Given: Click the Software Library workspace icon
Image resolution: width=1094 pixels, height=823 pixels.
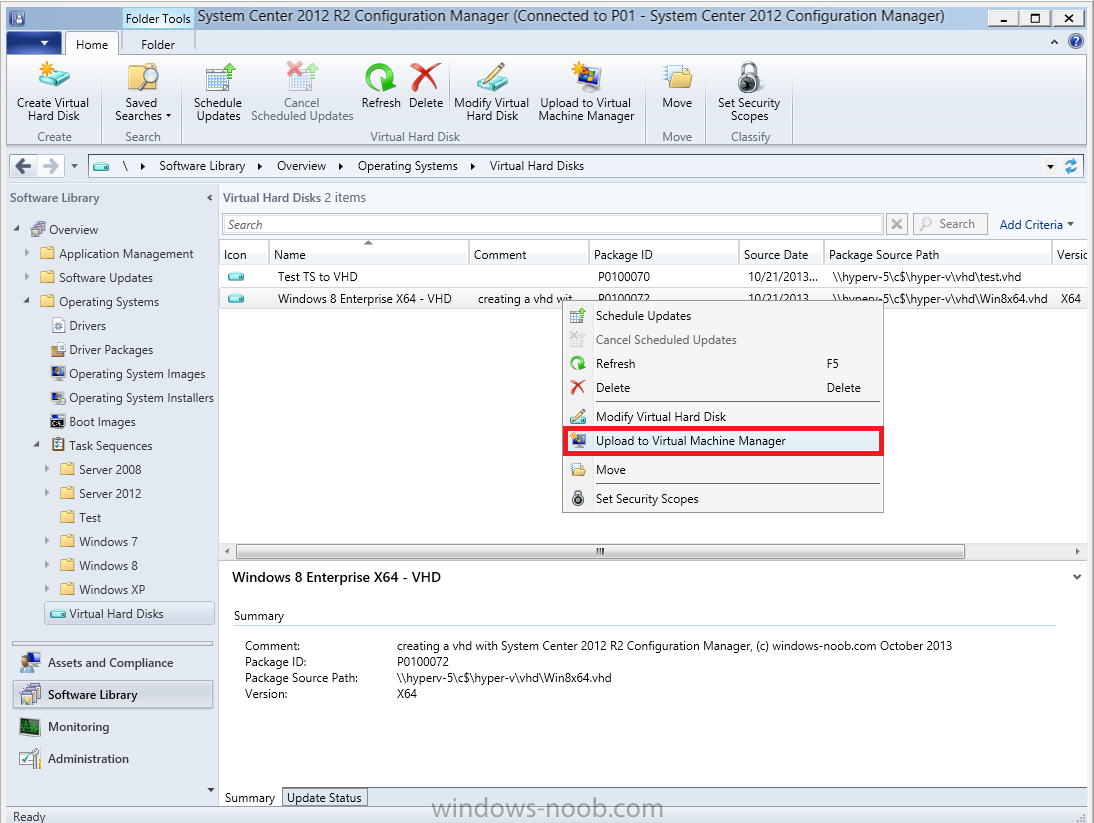Looking at the screenshot, I should coord(30,695).
